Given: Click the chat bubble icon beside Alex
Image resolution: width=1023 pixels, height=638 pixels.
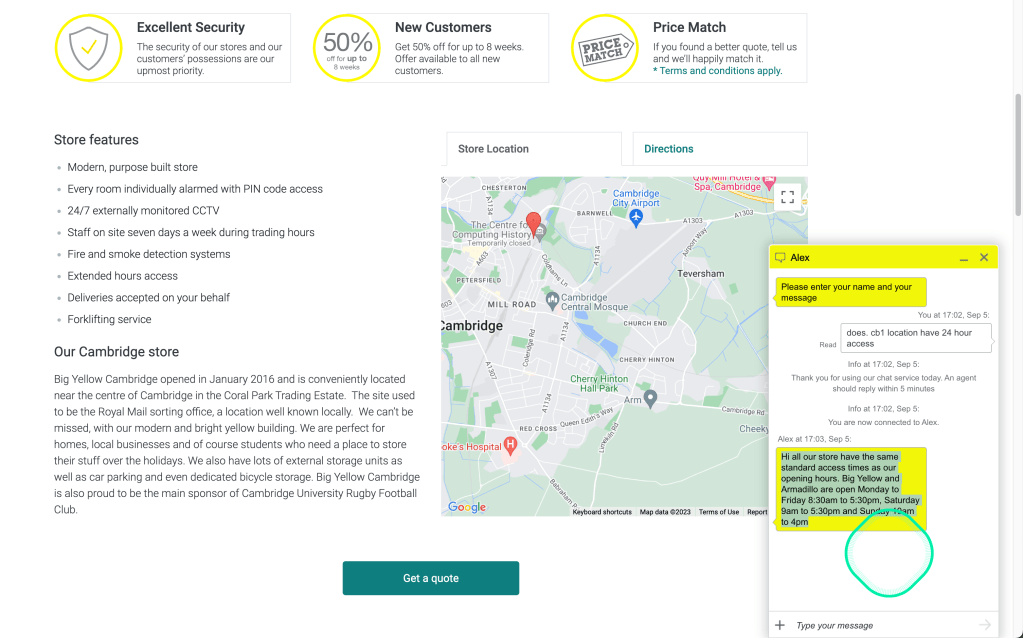Looking at the screenshot, I should (x=780, y=258).
